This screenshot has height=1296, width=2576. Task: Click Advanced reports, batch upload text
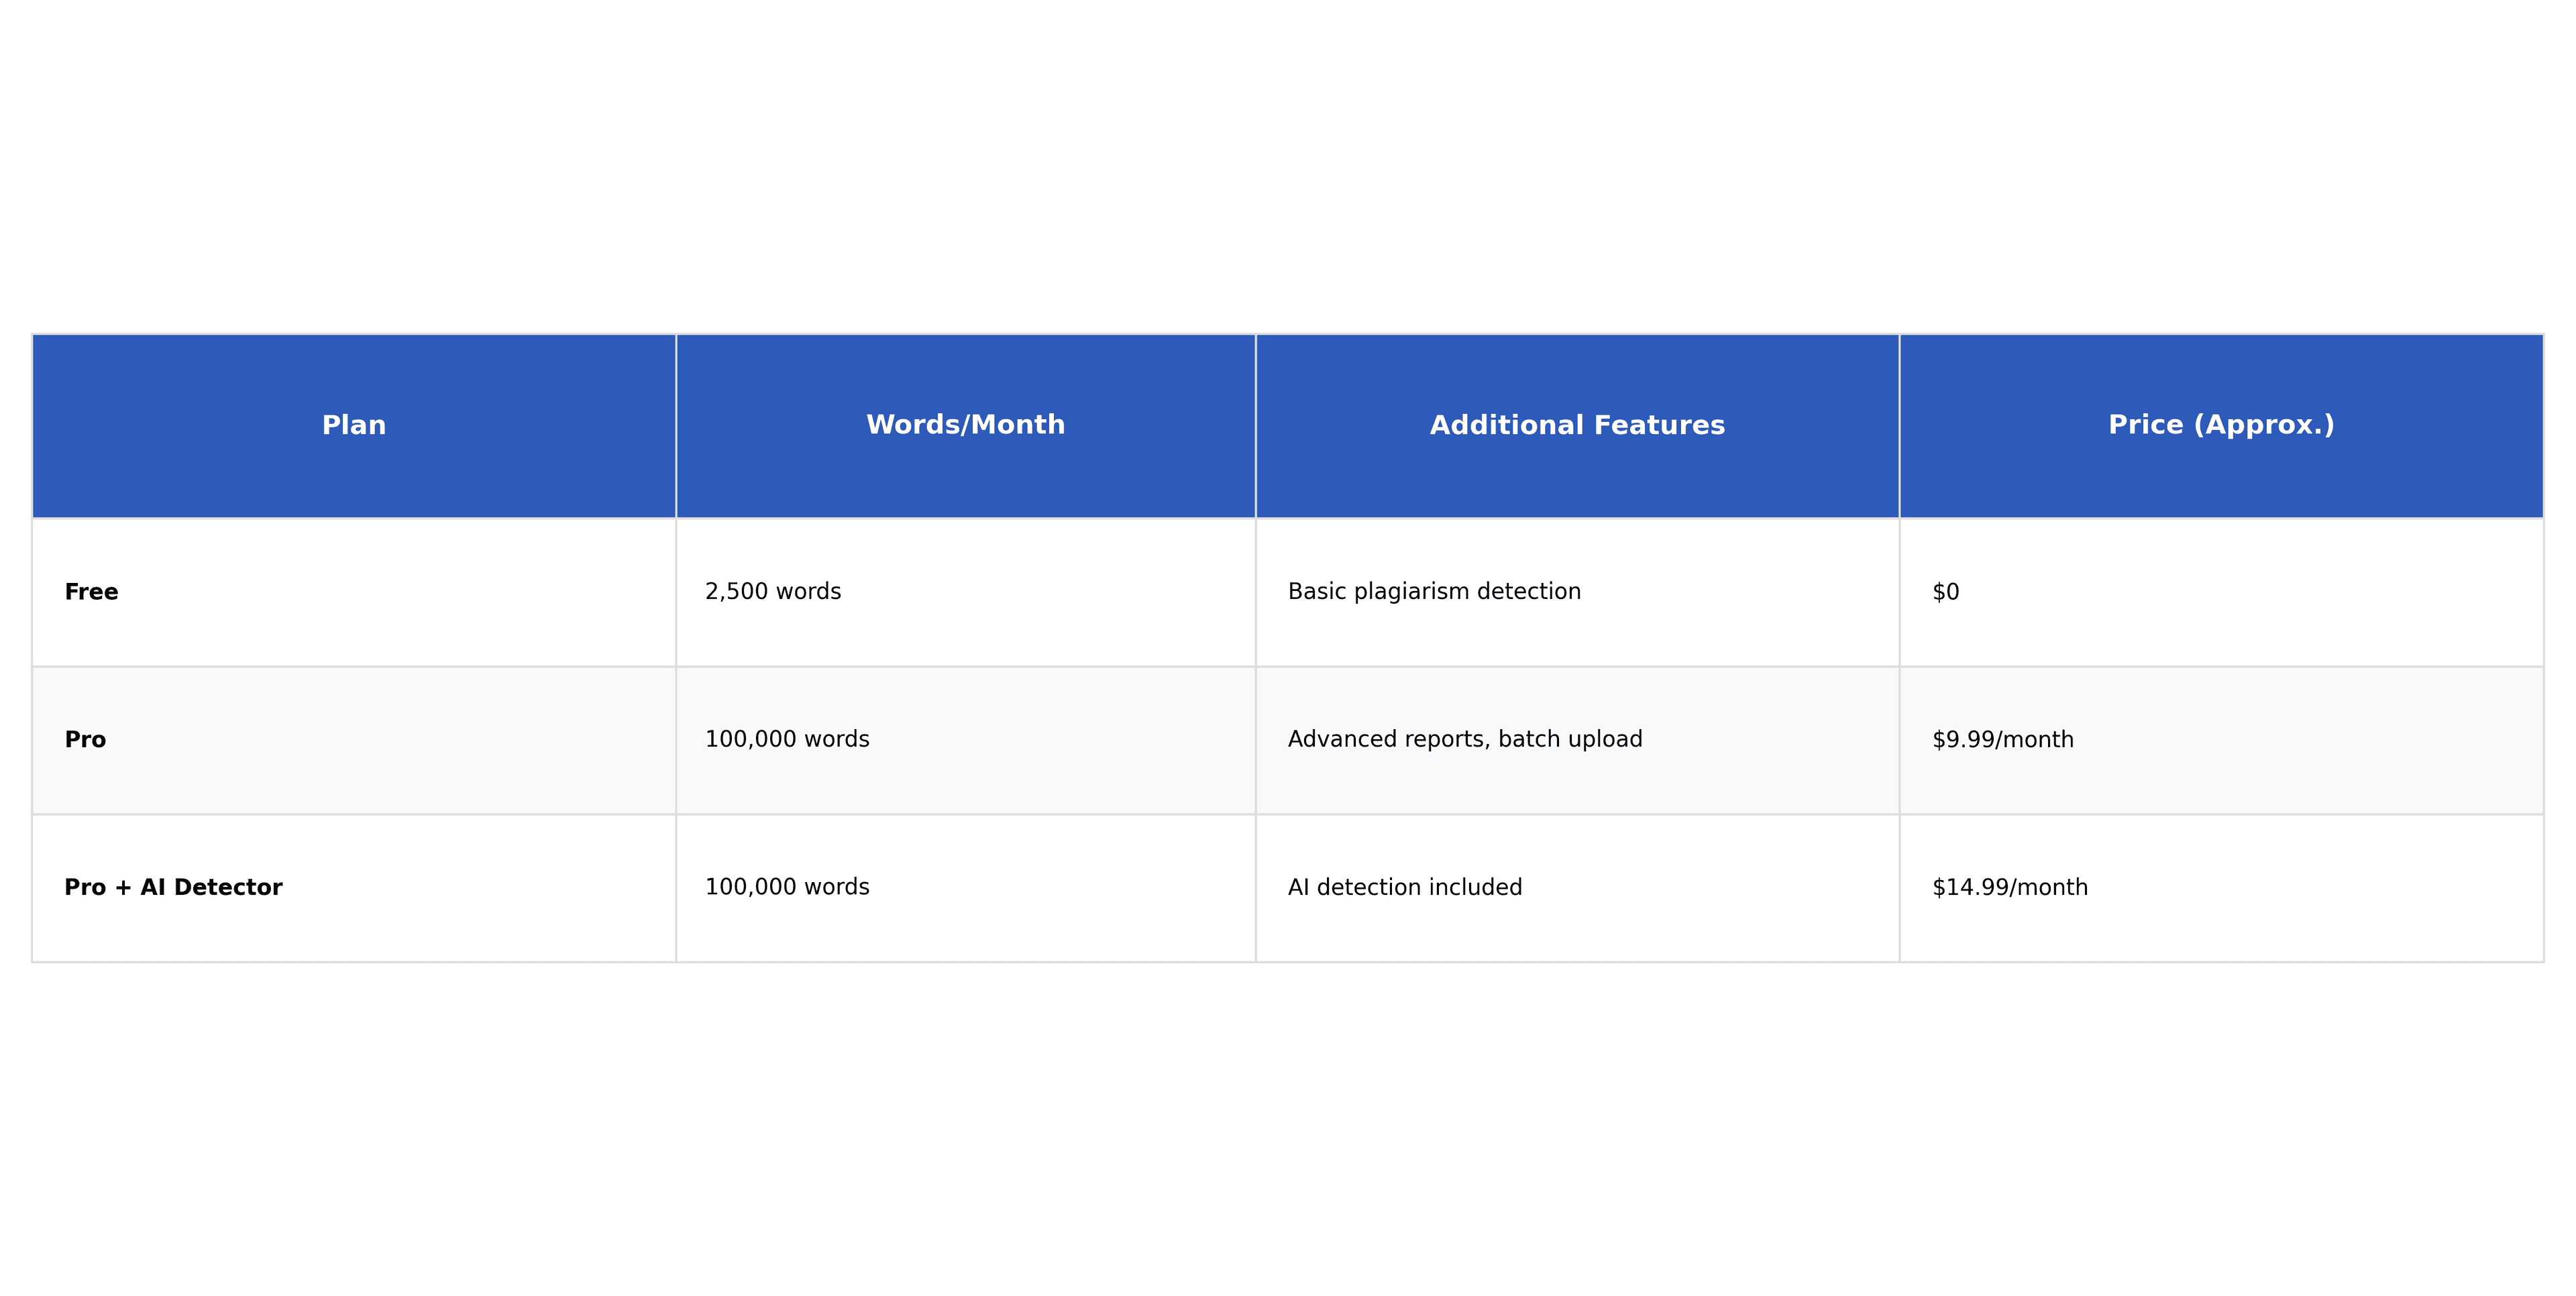pyautogui.click(x=1465, y=740)
